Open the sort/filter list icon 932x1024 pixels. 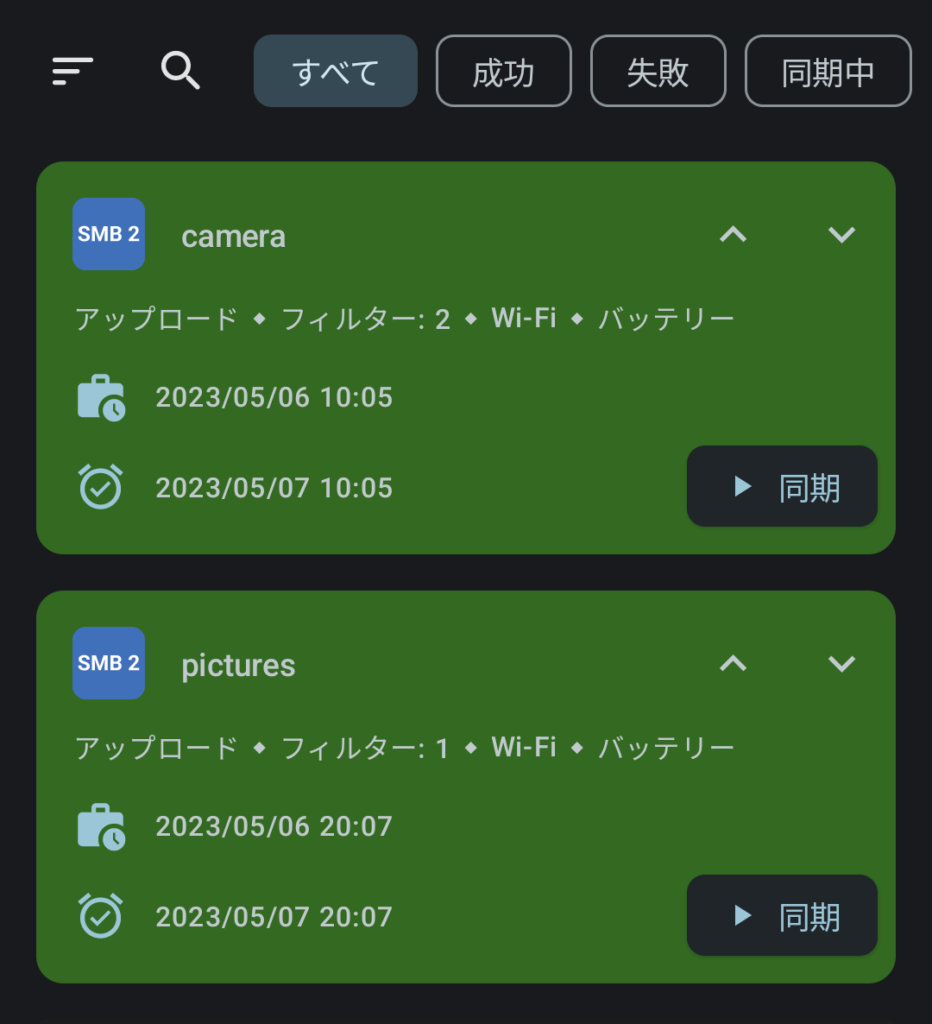pos(72,71)
